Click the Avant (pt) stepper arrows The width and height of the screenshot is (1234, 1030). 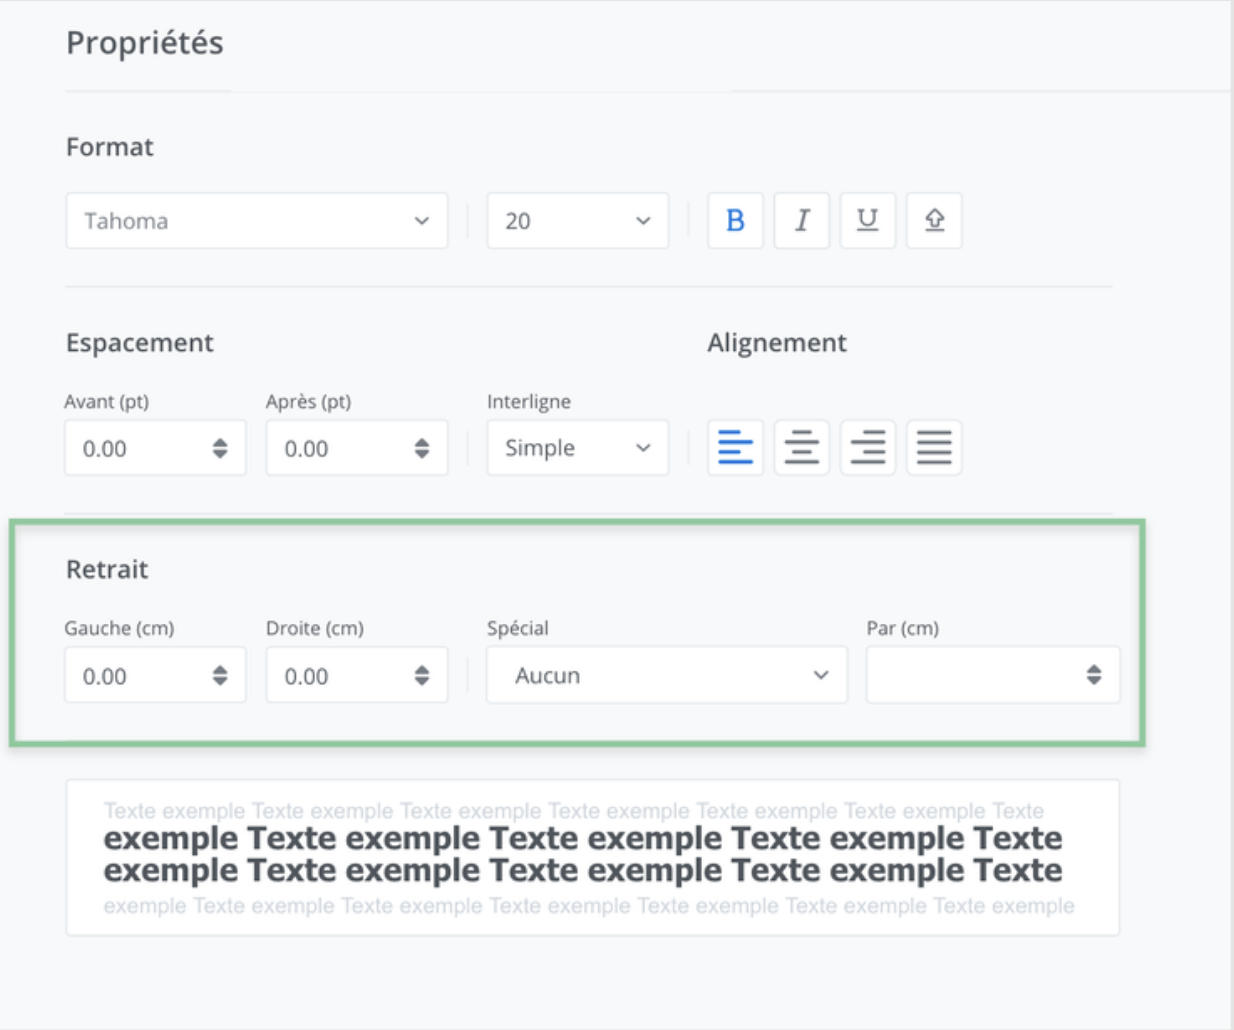point(220,448)
